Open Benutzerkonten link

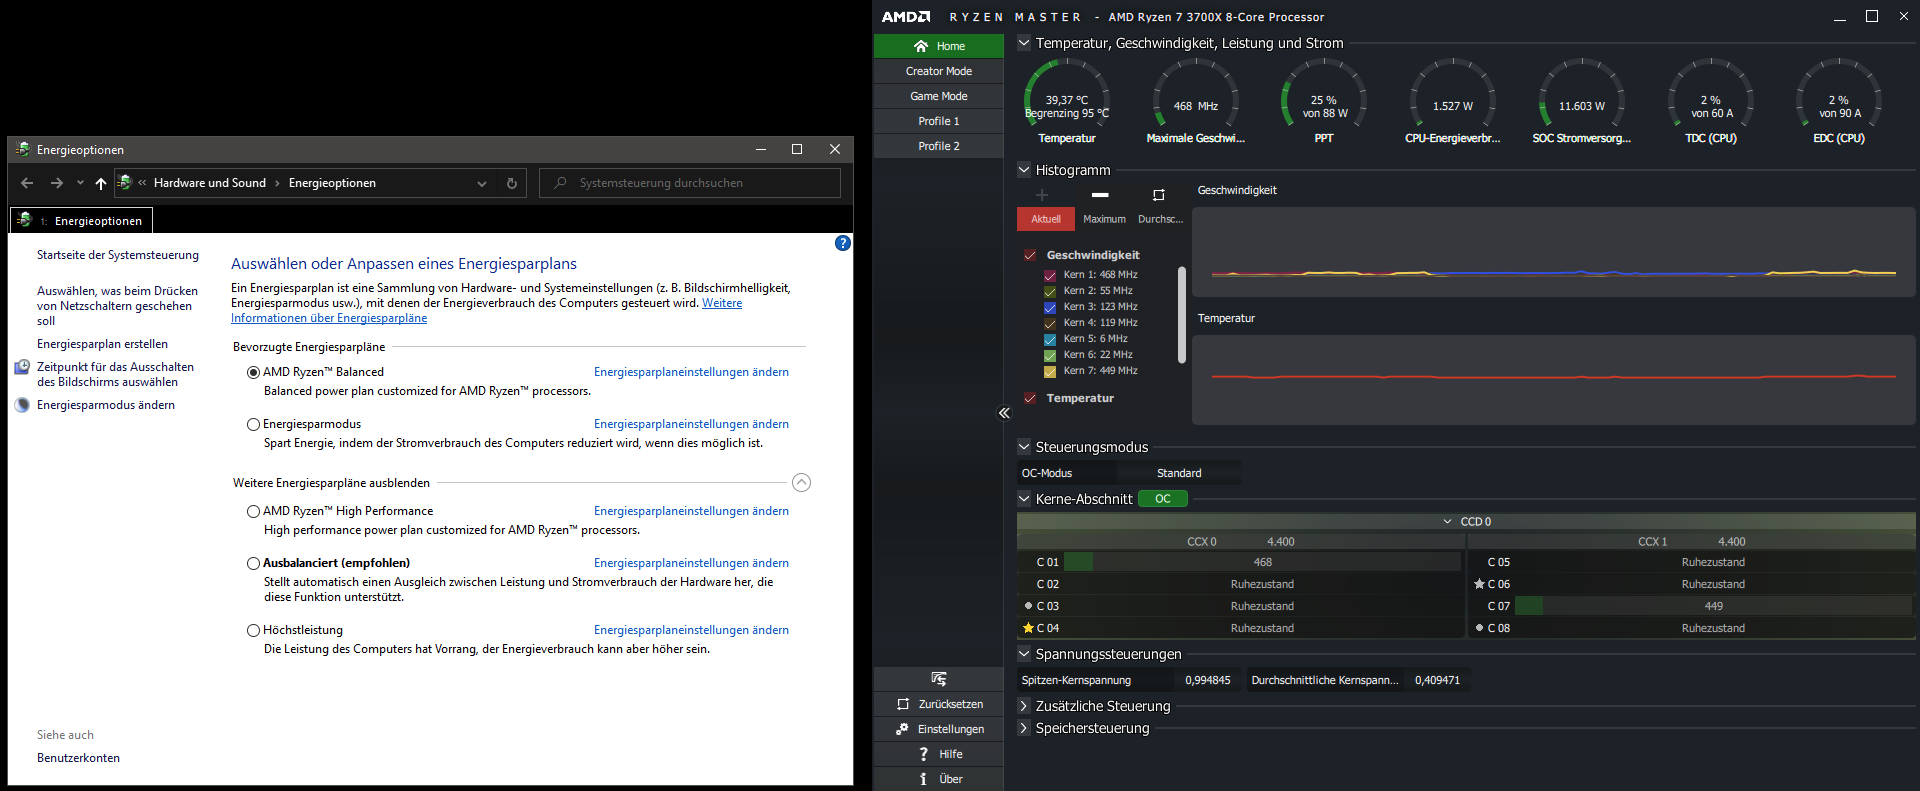78,758
